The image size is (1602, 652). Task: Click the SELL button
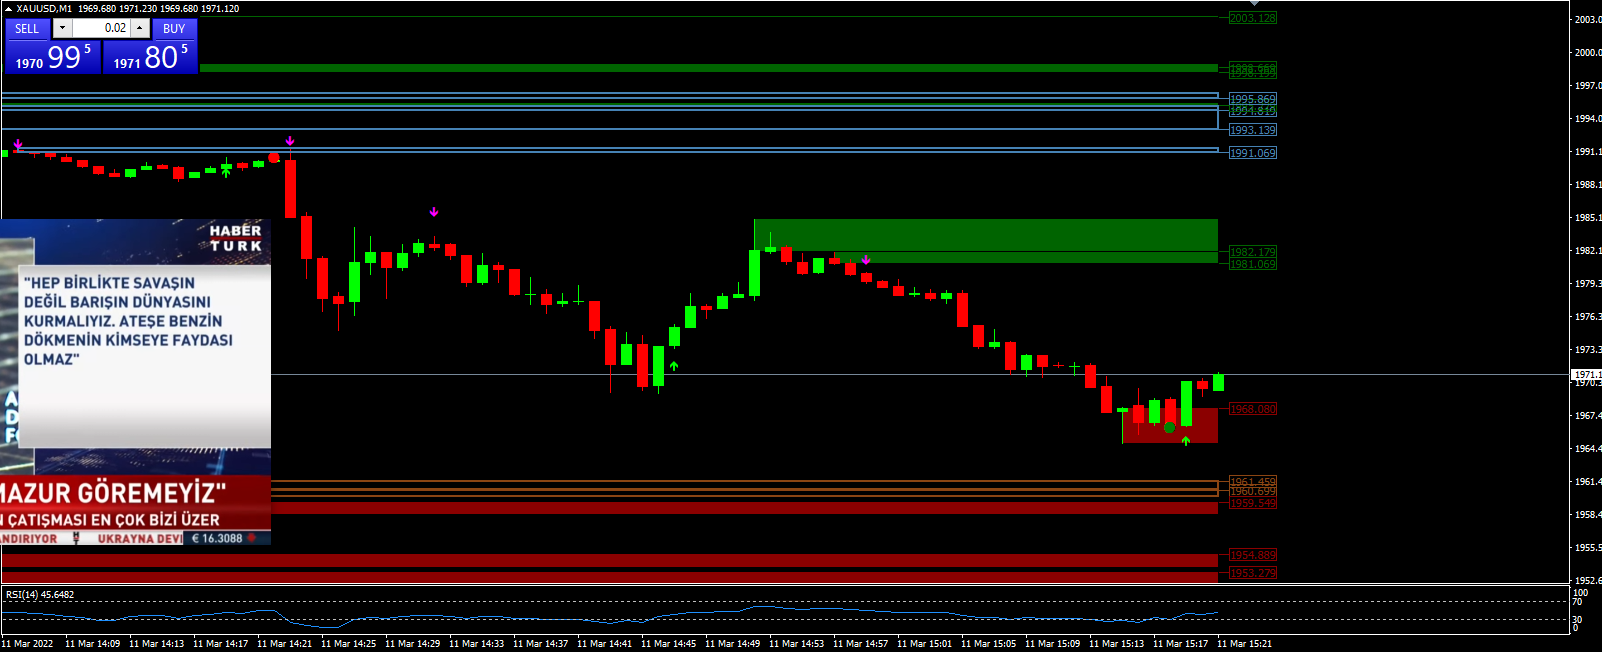coord(27,28)
